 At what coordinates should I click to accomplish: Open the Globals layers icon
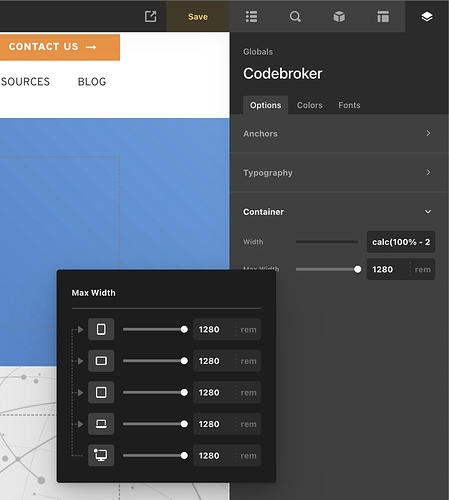click(427, 16)
